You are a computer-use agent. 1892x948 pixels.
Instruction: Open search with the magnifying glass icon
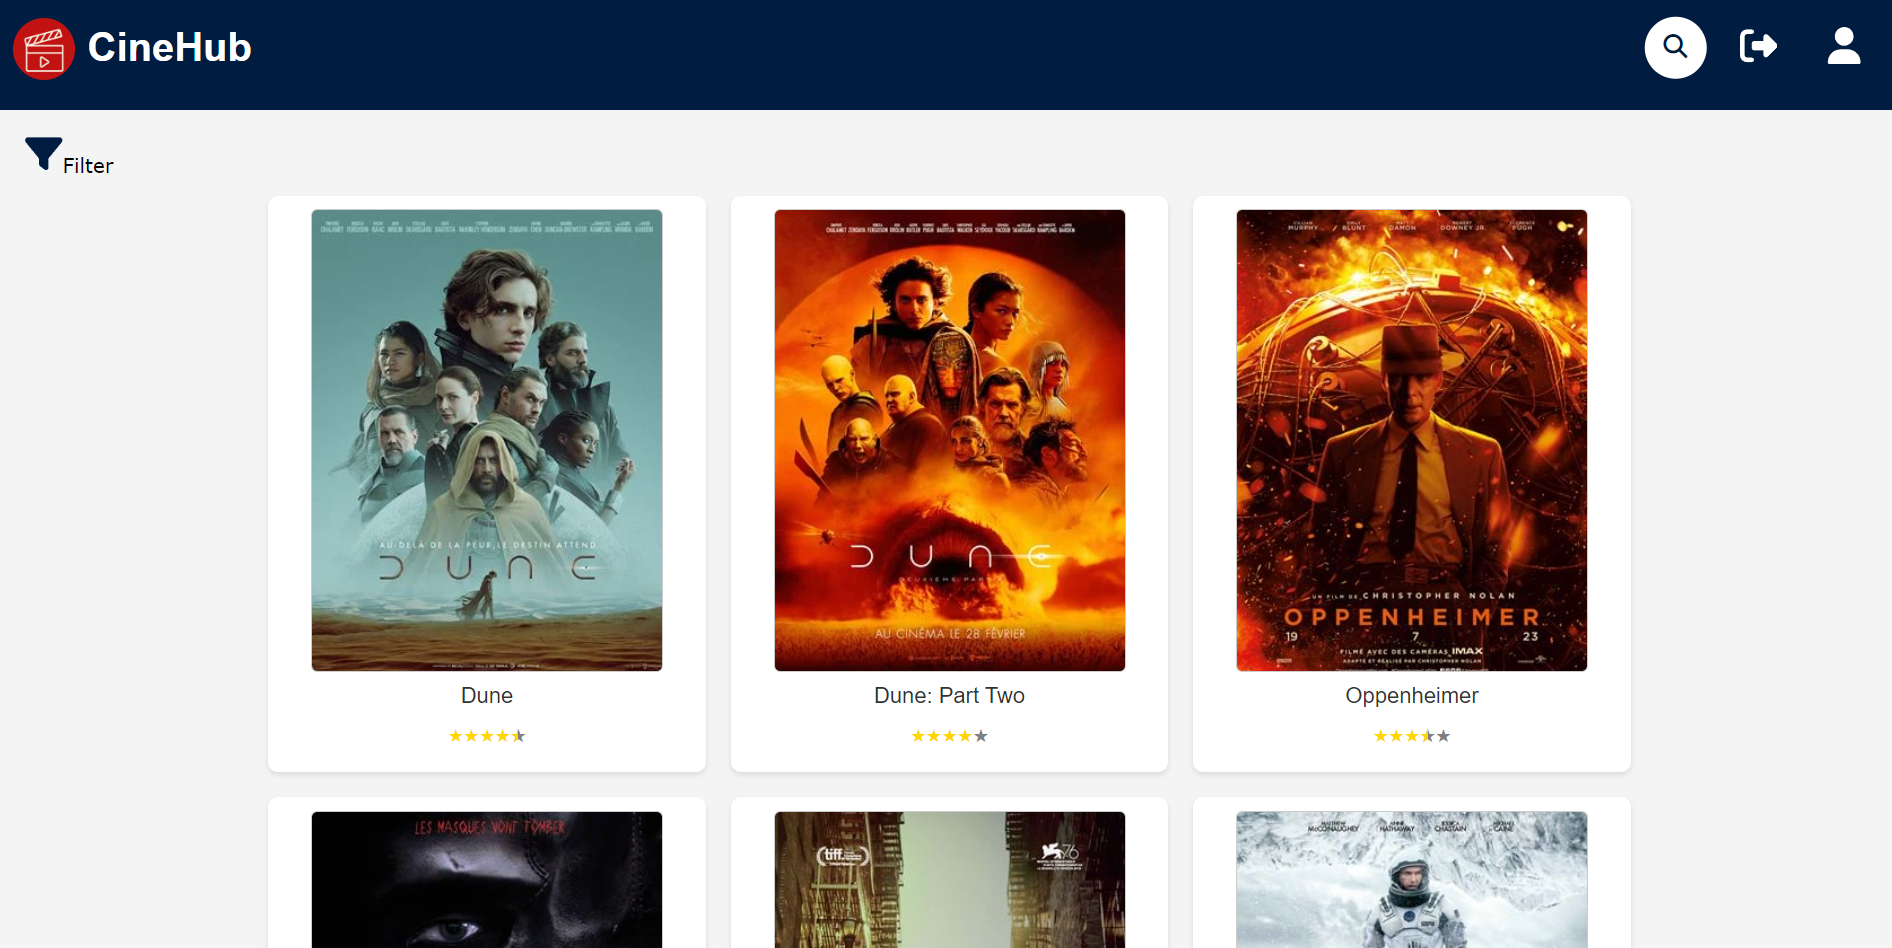[1675, 47]
